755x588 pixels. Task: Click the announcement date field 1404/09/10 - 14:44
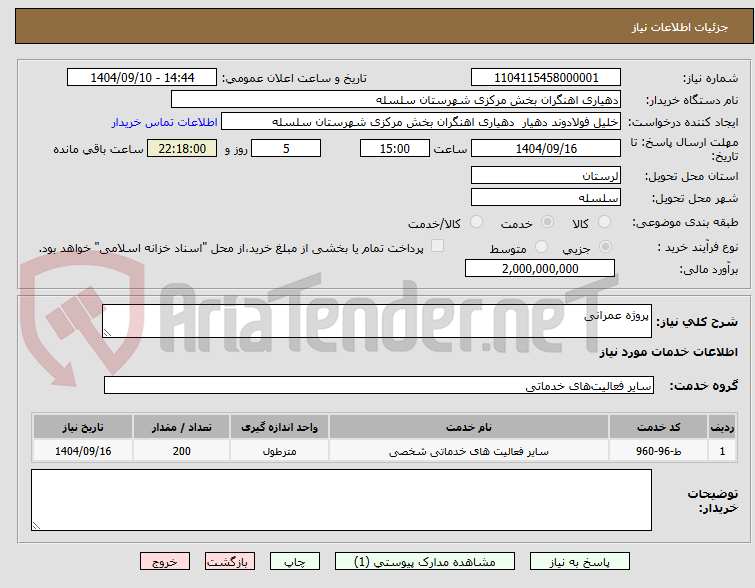tap(142, 78)
